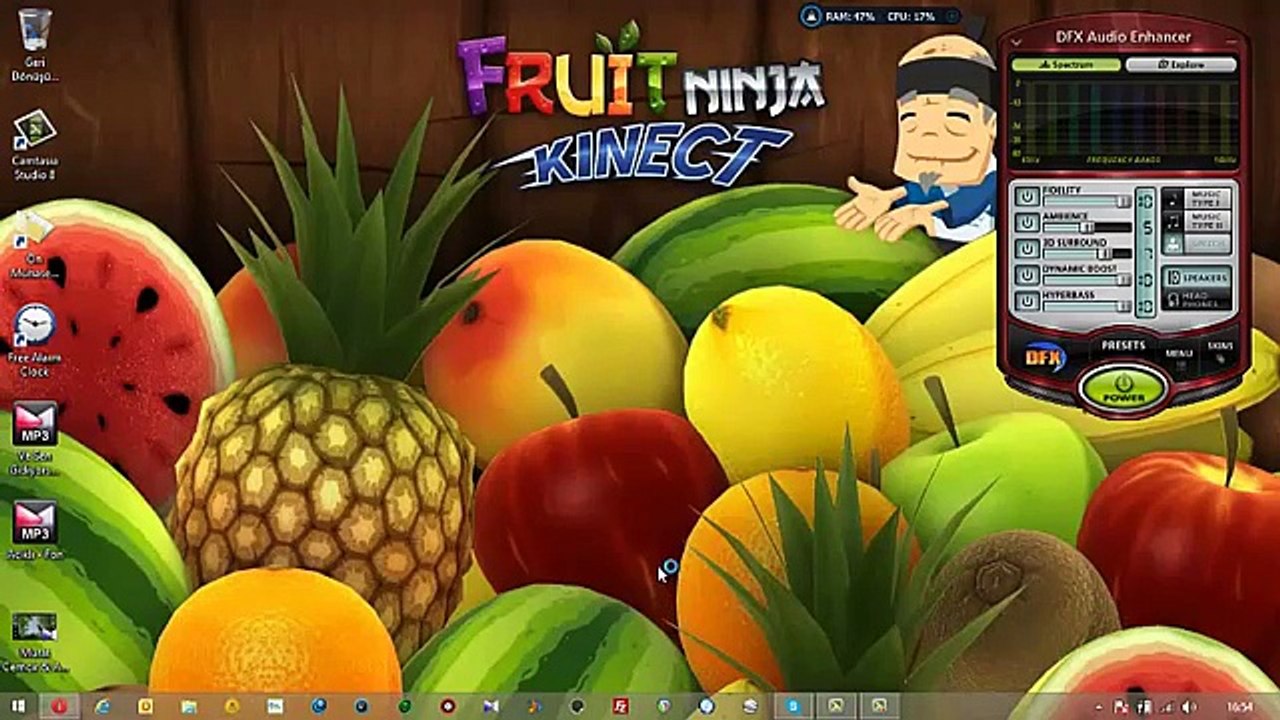This screenshot has width=1280, height=720.
Task: Open the DFX Presets menu
Action: 1123,345
